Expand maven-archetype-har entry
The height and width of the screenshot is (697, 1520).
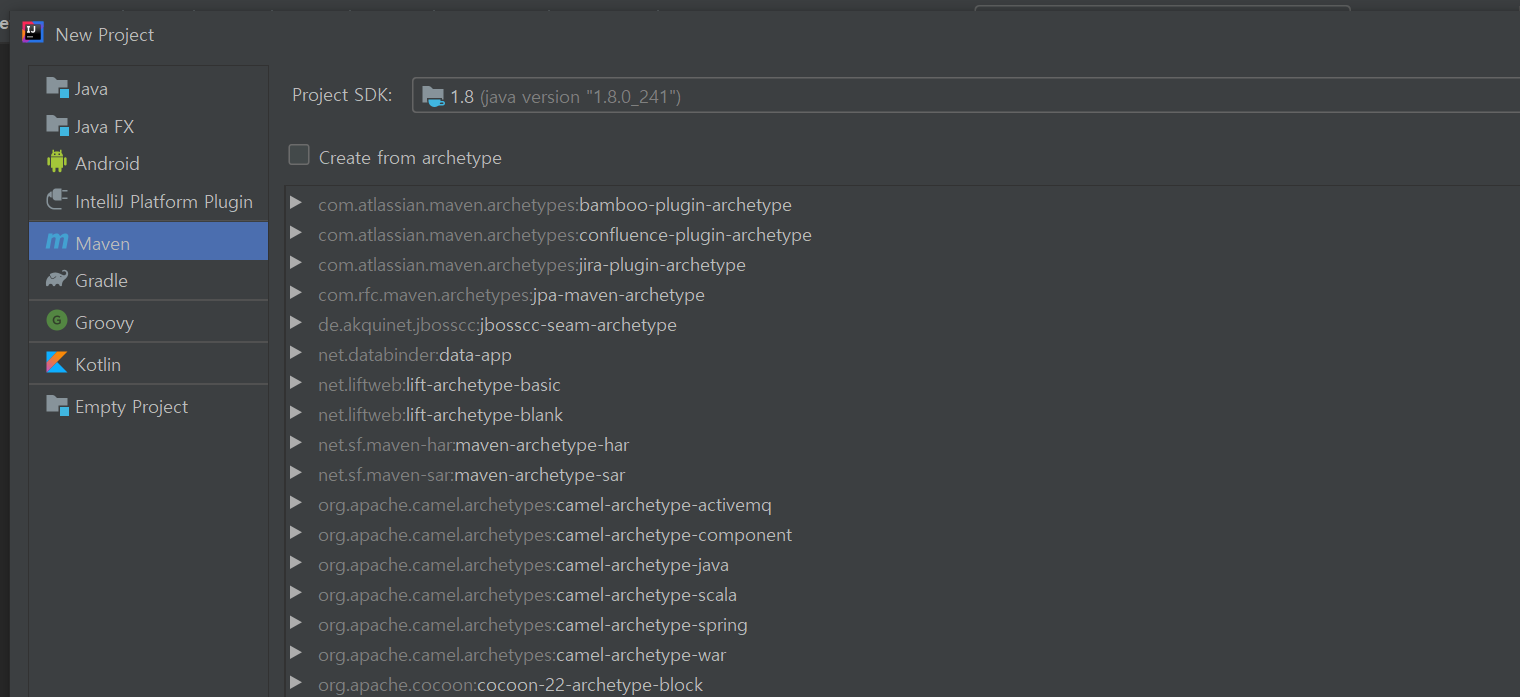click(295, 444)
